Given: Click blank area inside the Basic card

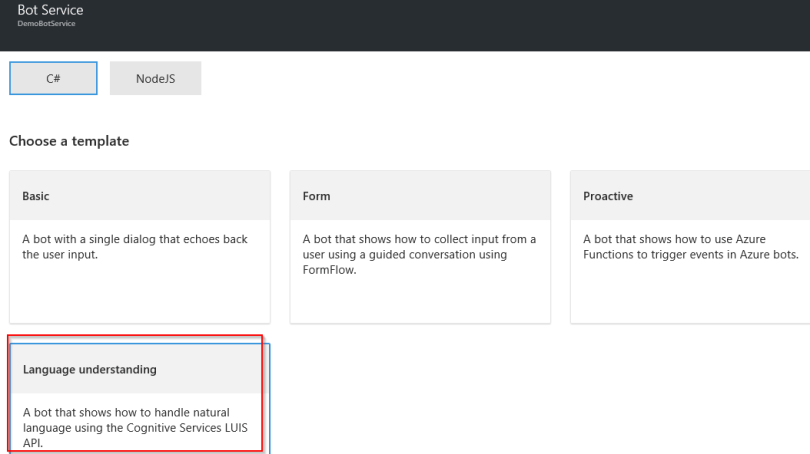Looking at the screenshot, I should [x=139, y=295].
